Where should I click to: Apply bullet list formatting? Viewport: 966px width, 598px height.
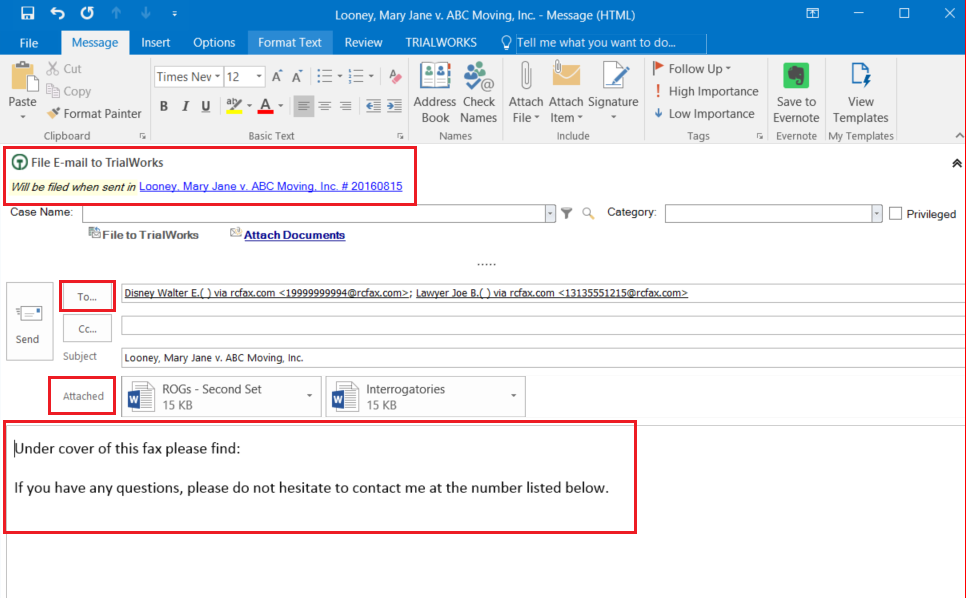325,76
